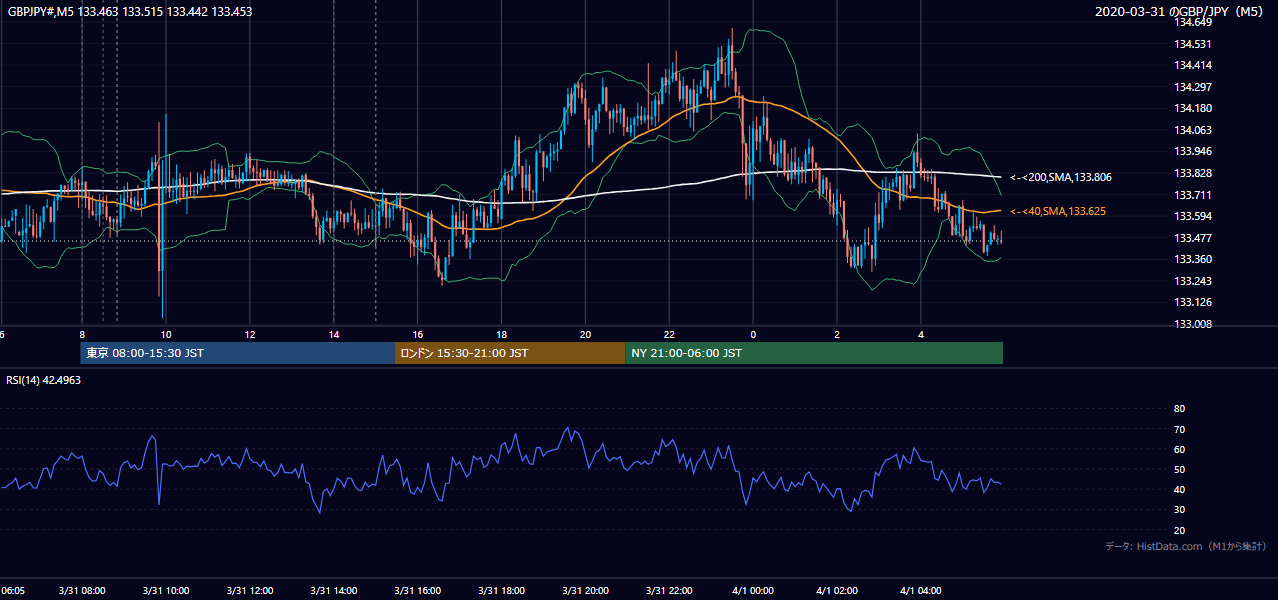Viewport: 1278px width, 600px height.
Task: Click price axis value 133.360
Action: (x=1192, y=259)
